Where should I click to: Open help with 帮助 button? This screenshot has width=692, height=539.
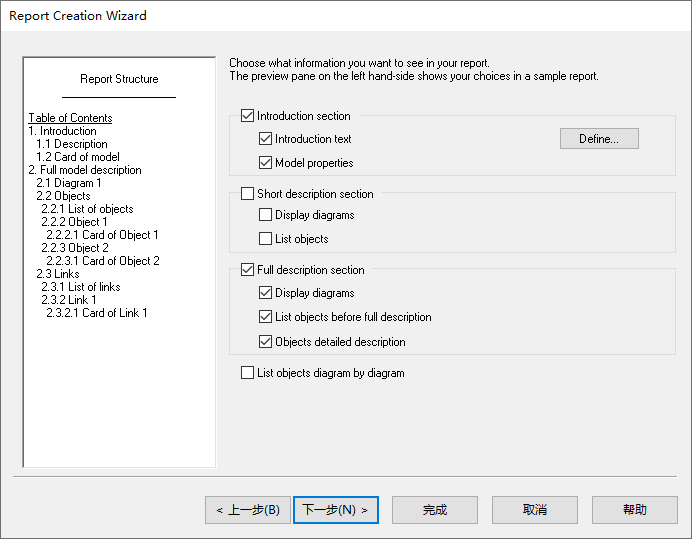pyautogui.click(x=635, y=510)
